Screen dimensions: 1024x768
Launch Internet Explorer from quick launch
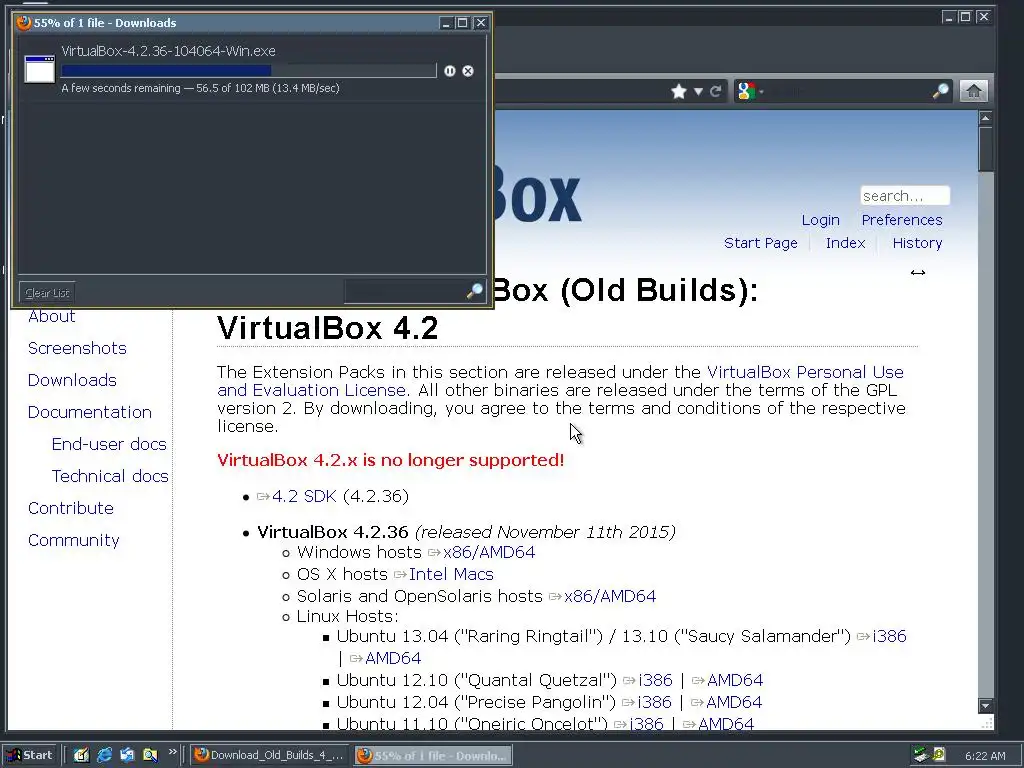(104, 755)
